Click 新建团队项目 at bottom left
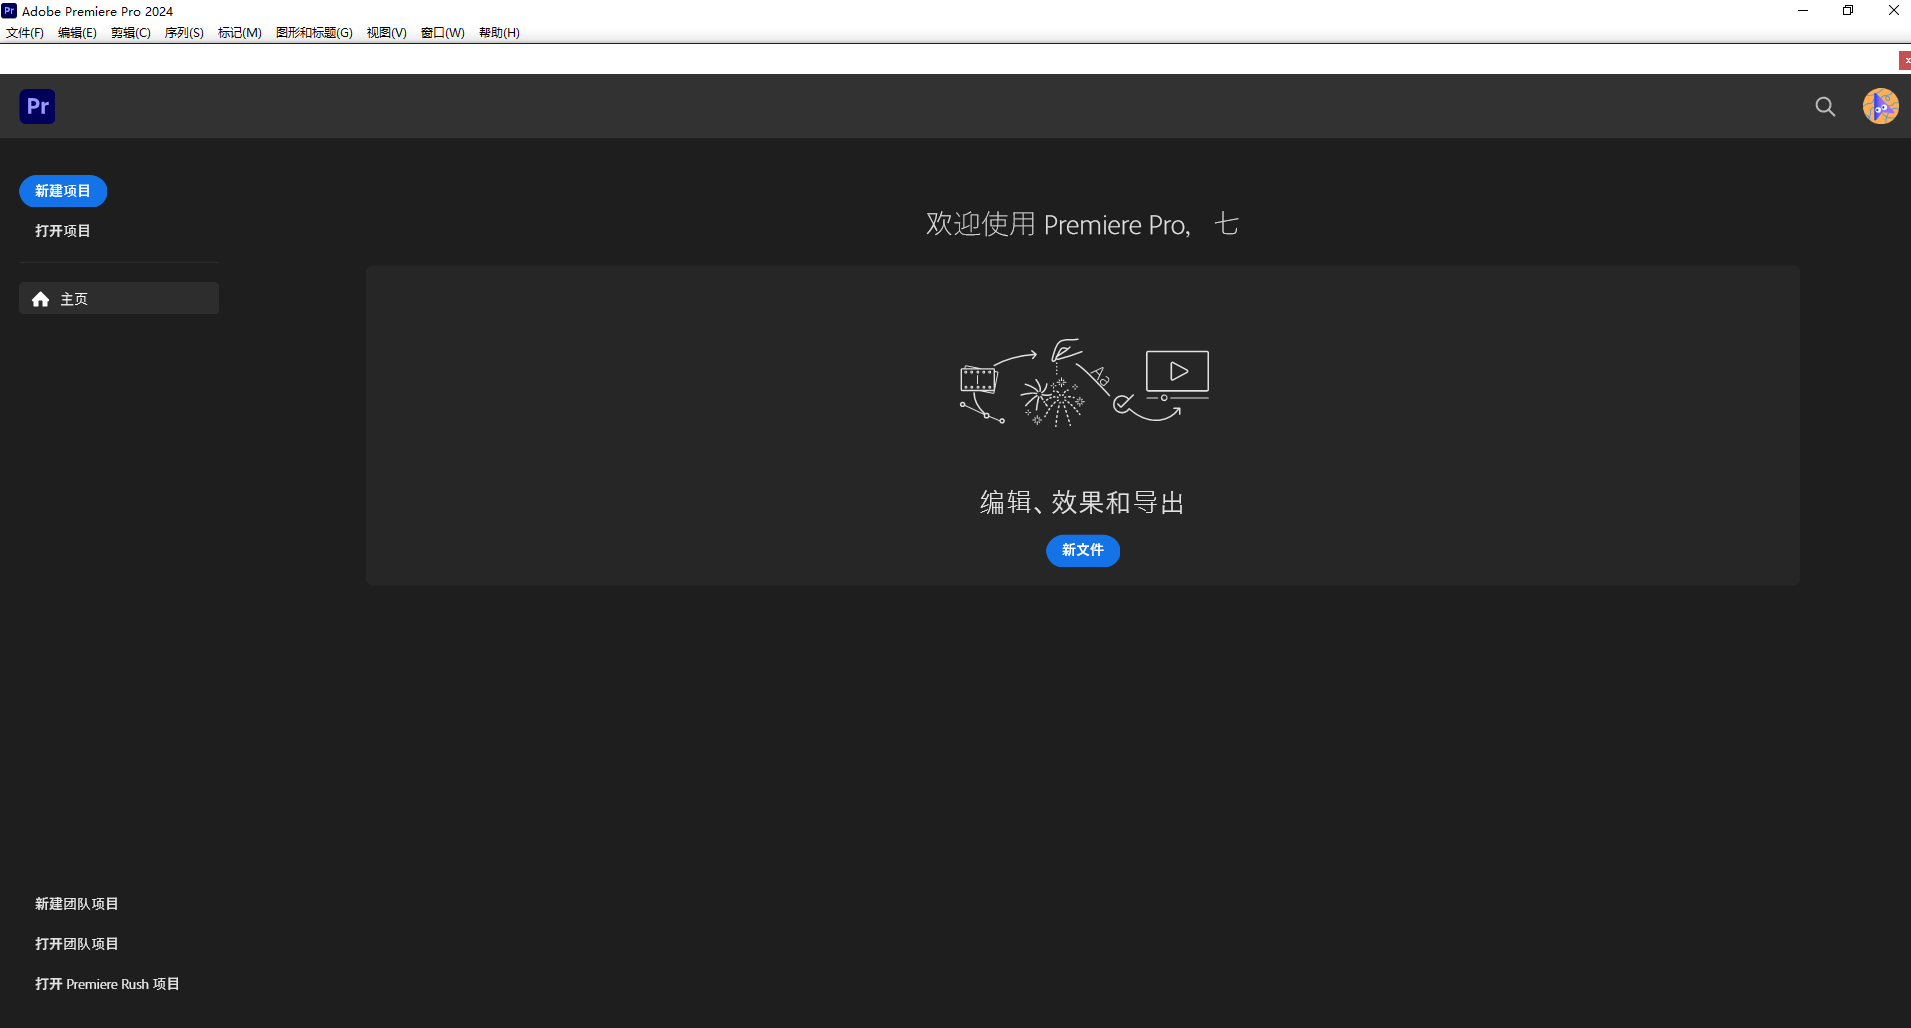This screenshot has height=1028, width=1911. (76, 903)
